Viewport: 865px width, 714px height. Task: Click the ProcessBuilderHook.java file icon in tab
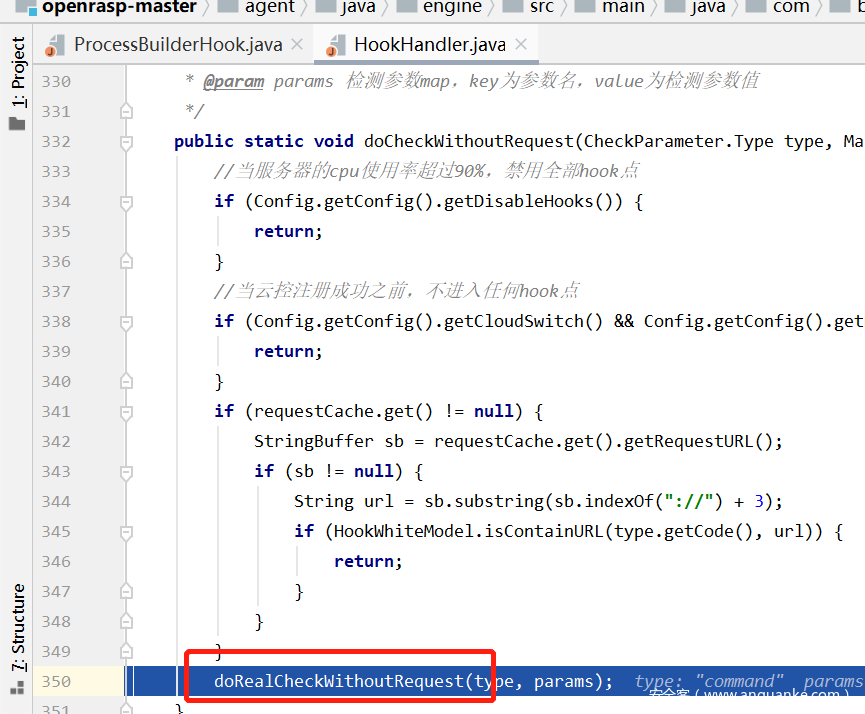tap(53, 45)
